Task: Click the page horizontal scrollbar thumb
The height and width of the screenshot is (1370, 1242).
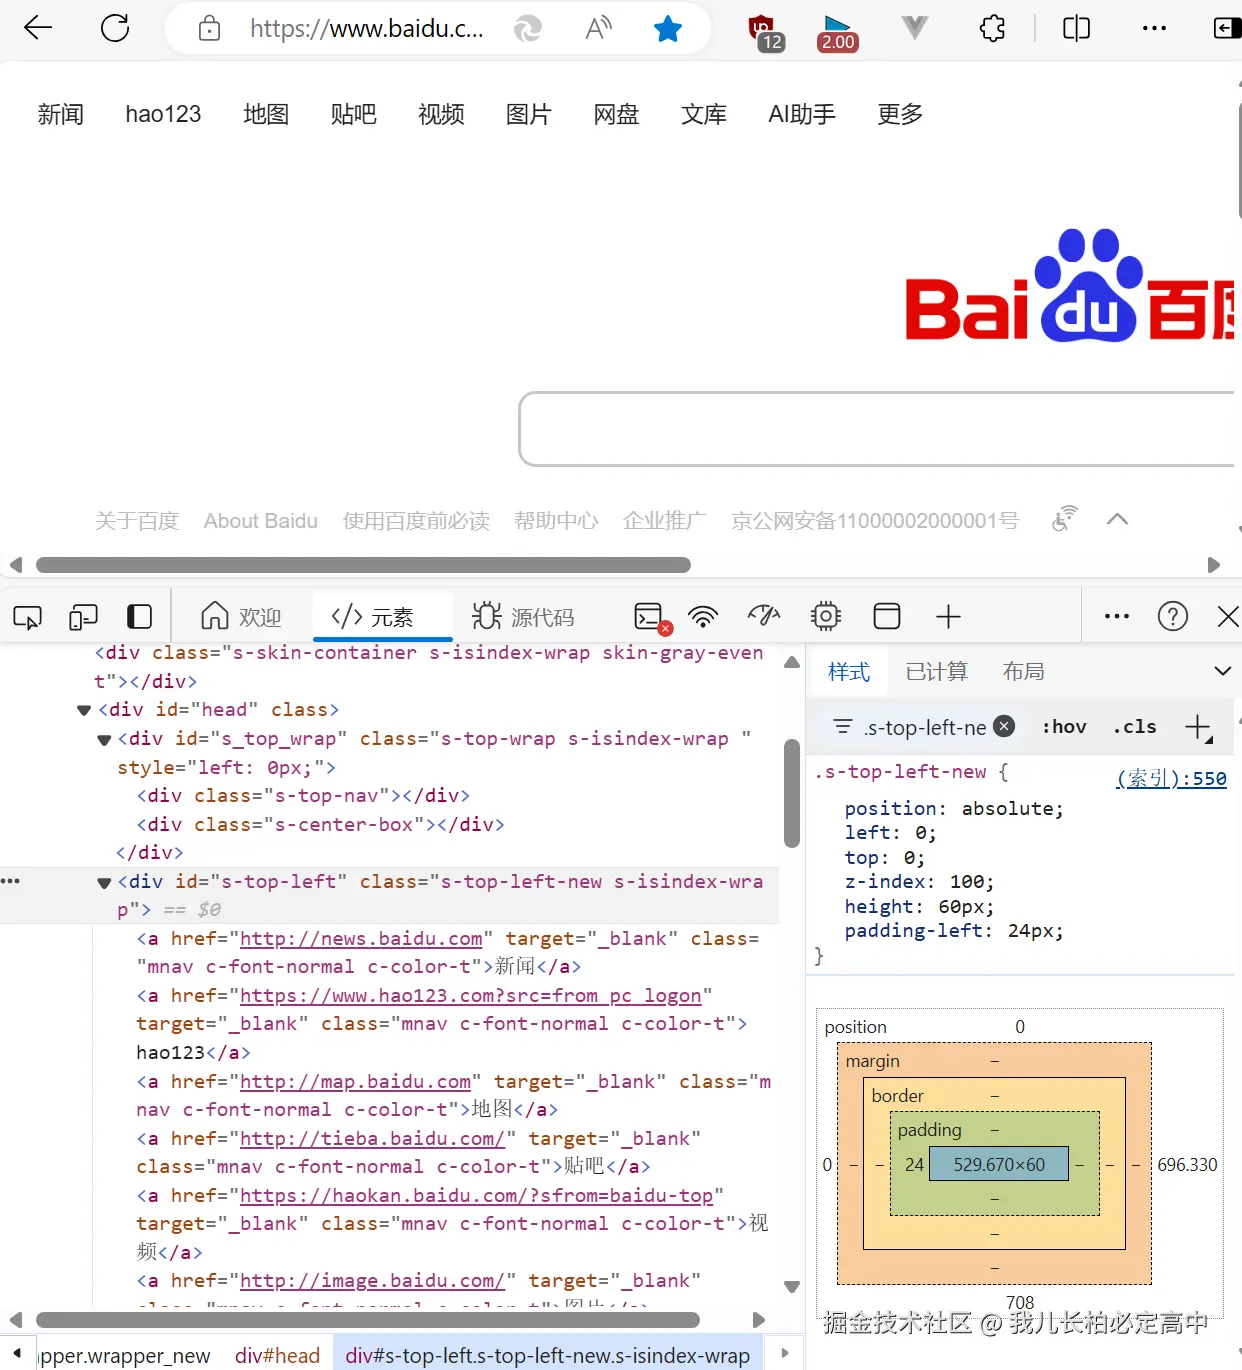Action: pos(363,565)
